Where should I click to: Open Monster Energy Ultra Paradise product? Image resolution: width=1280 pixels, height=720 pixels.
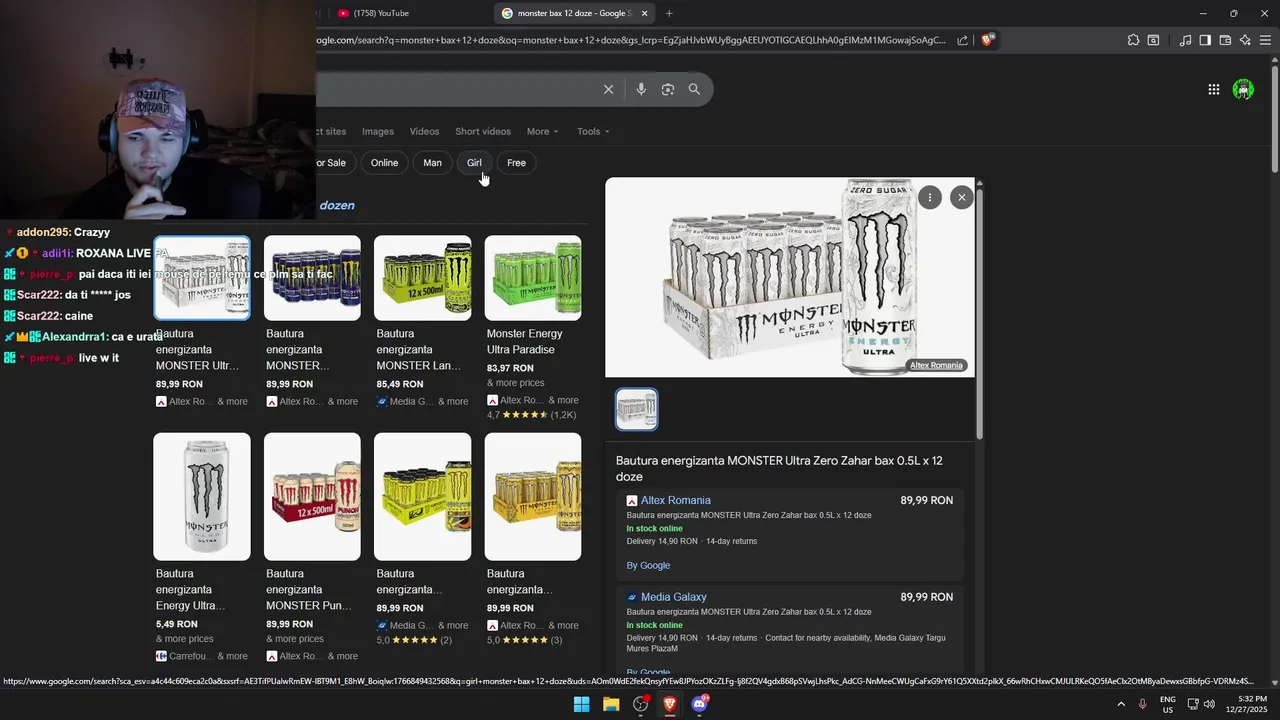533,278
